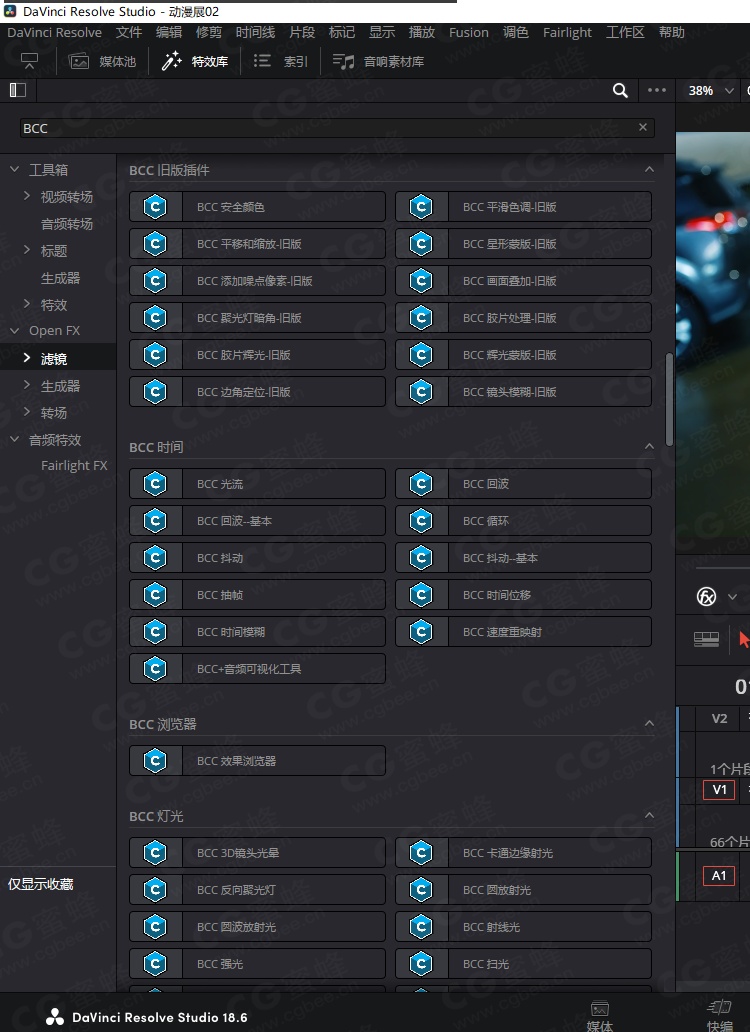The width and height of the screenshot is (750, 1032).
Task: Select the BCC 光流 effect
Action: click(257, 484)
